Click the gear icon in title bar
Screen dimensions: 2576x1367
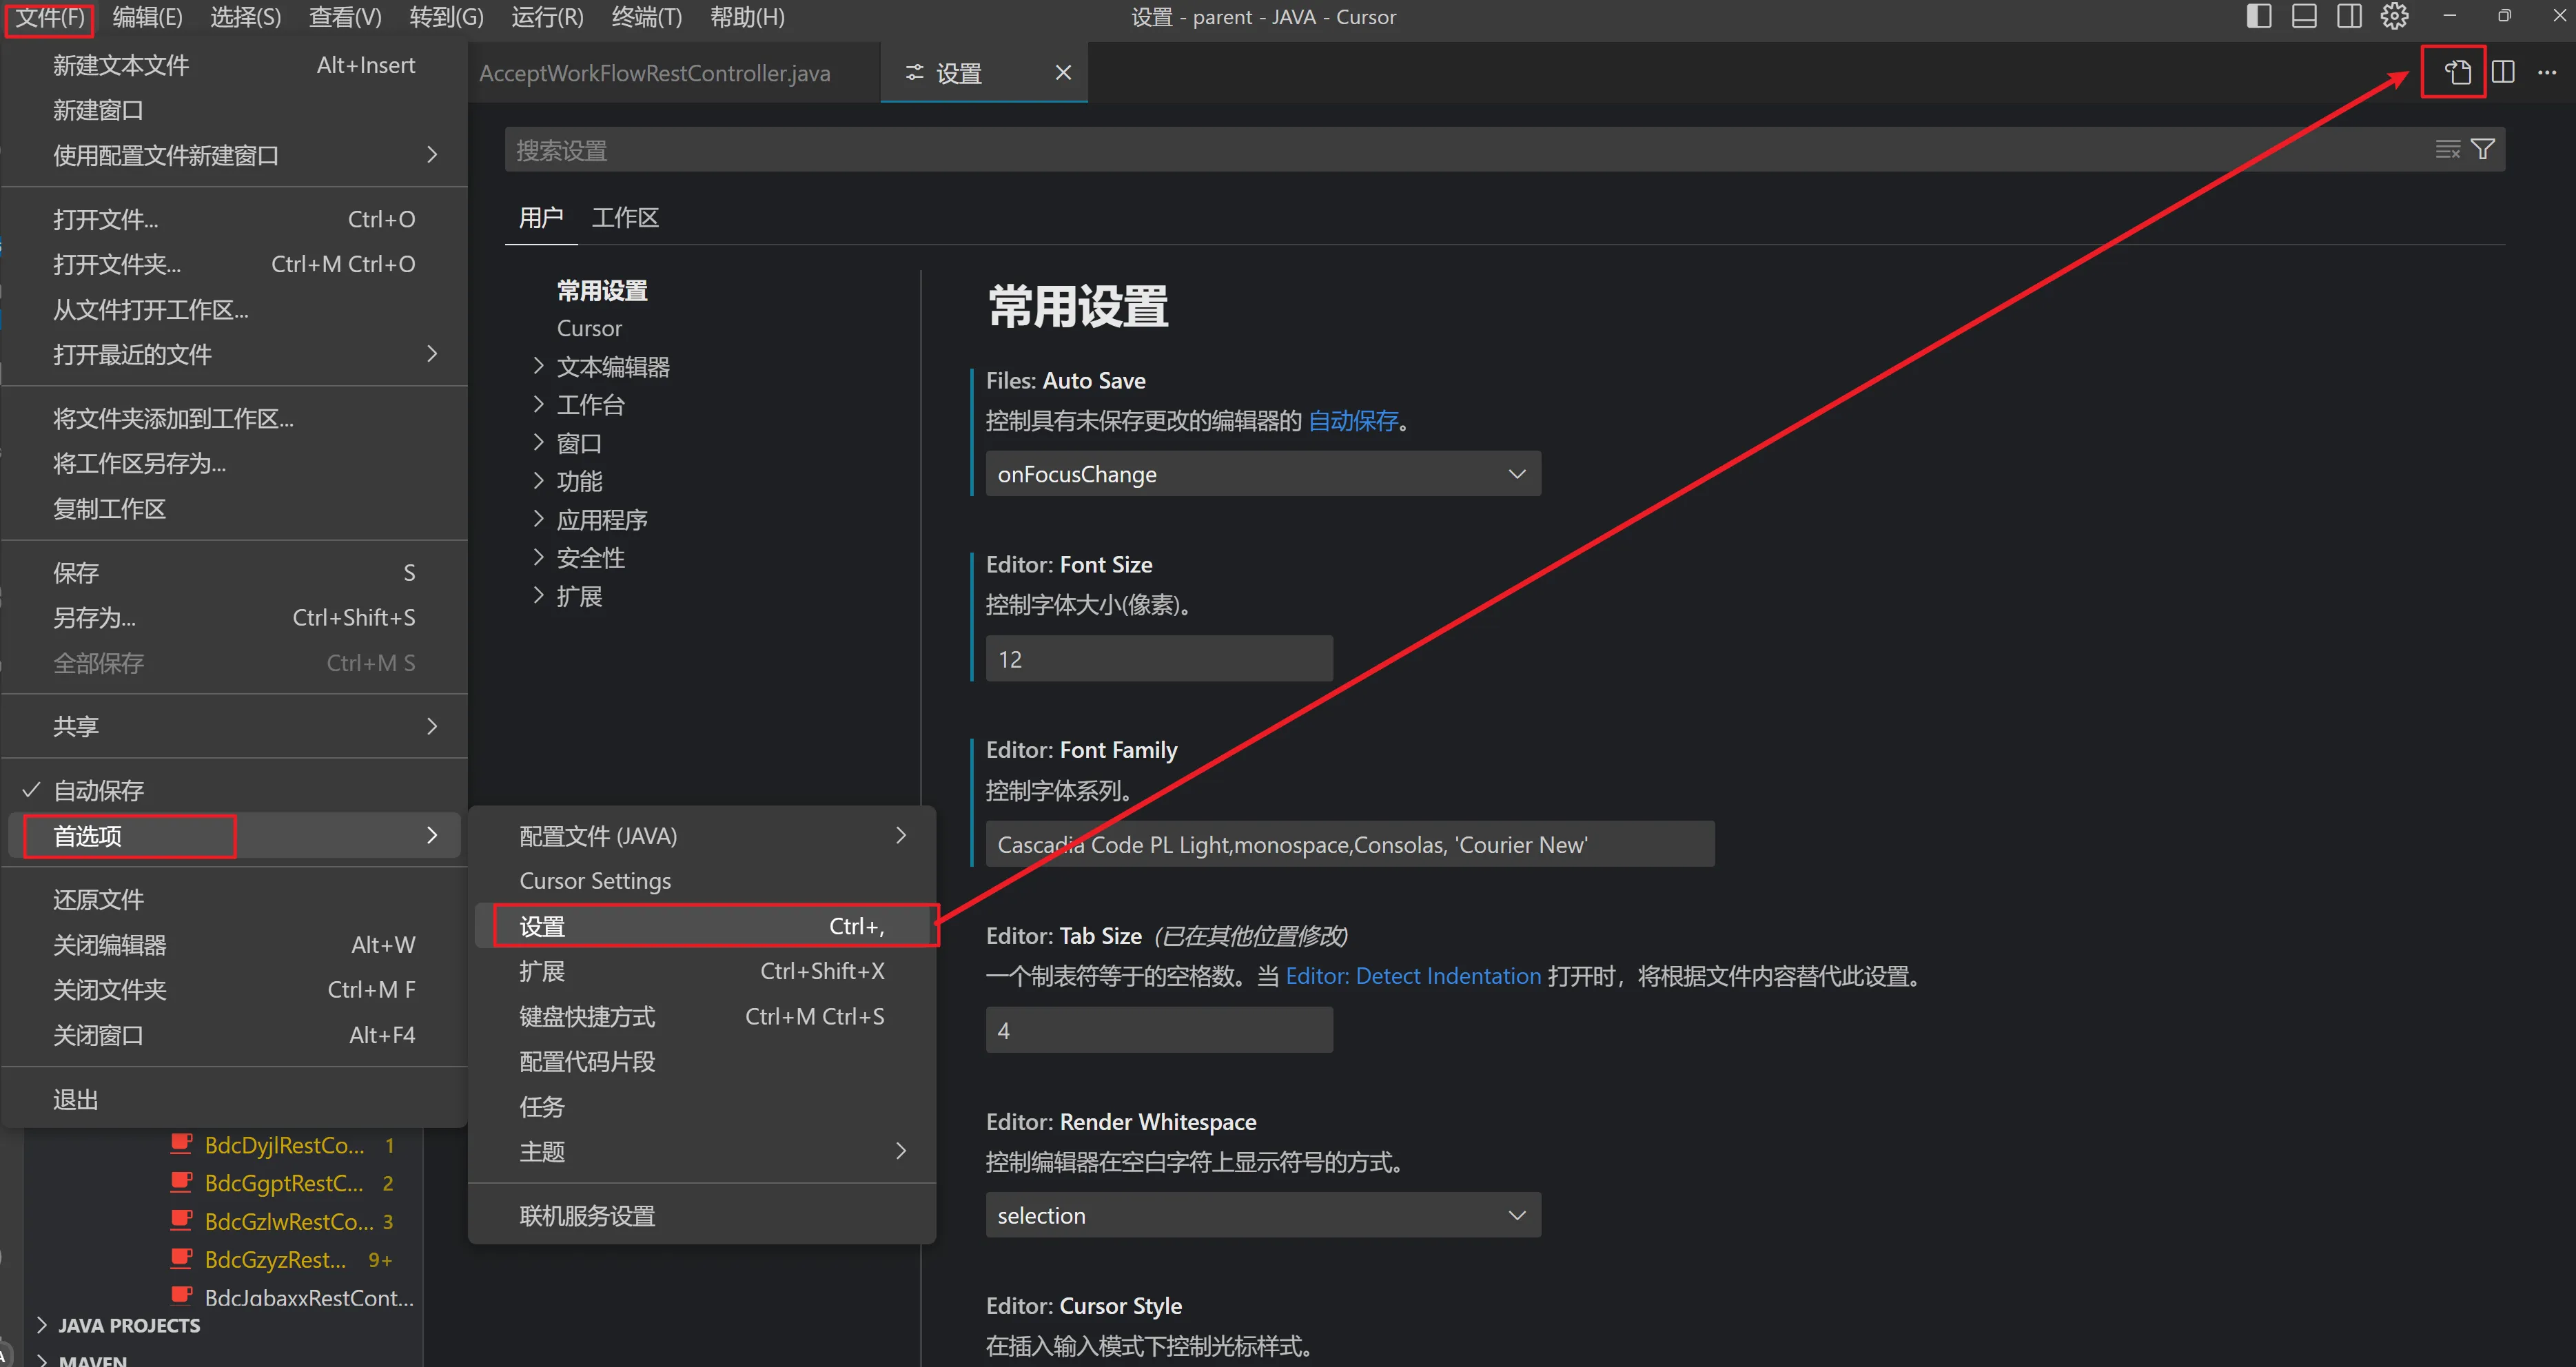pos(2394,16)
